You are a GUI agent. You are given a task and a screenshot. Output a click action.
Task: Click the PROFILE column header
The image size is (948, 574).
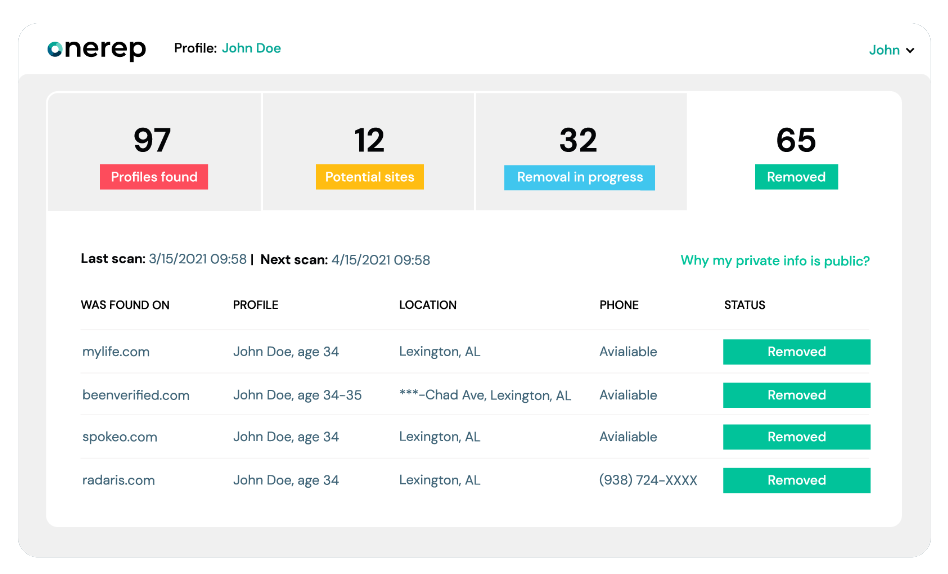(x=256, y=305)
